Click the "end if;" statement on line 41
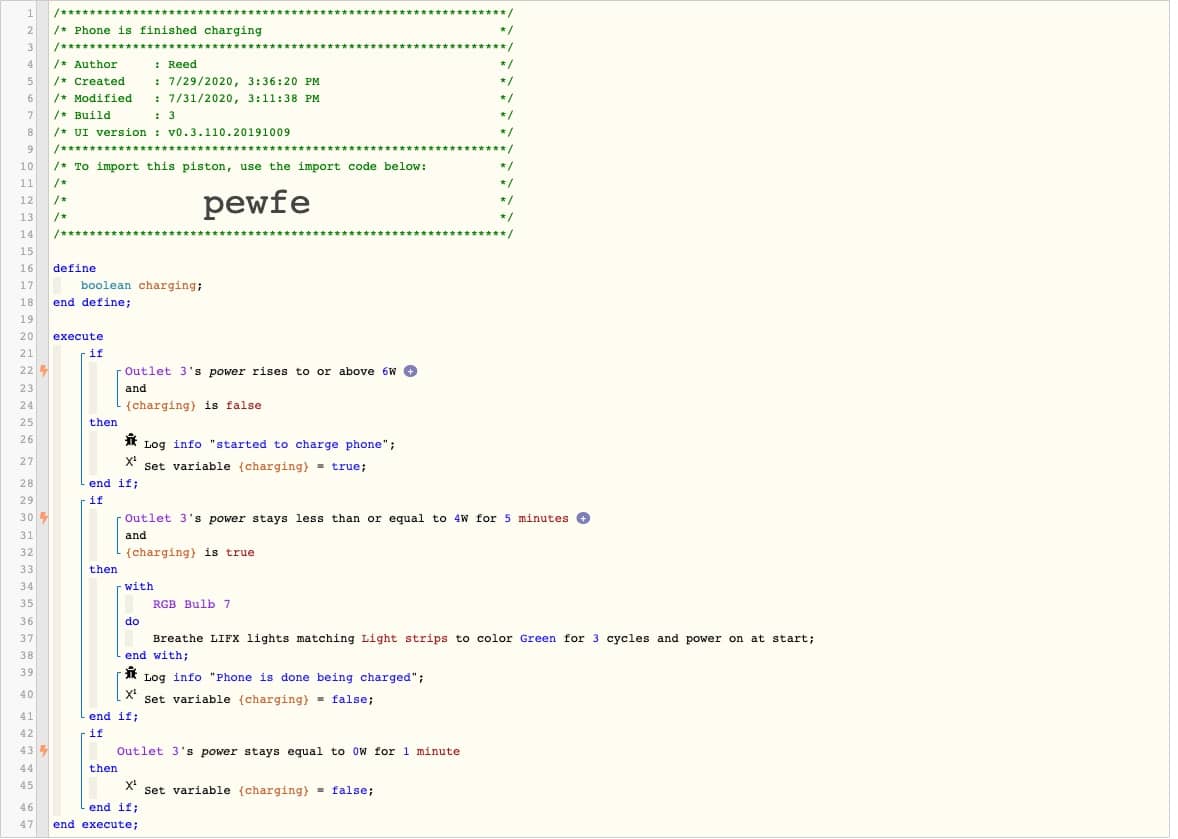 113,717
